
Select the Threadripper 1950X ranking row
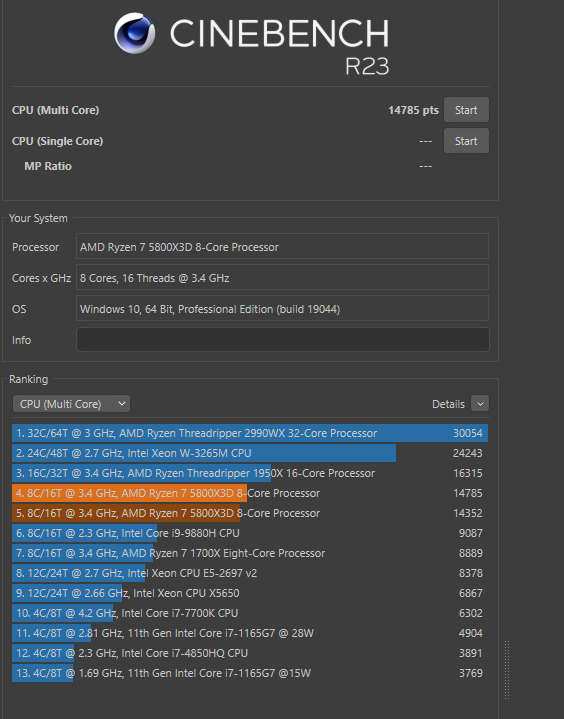250,473
